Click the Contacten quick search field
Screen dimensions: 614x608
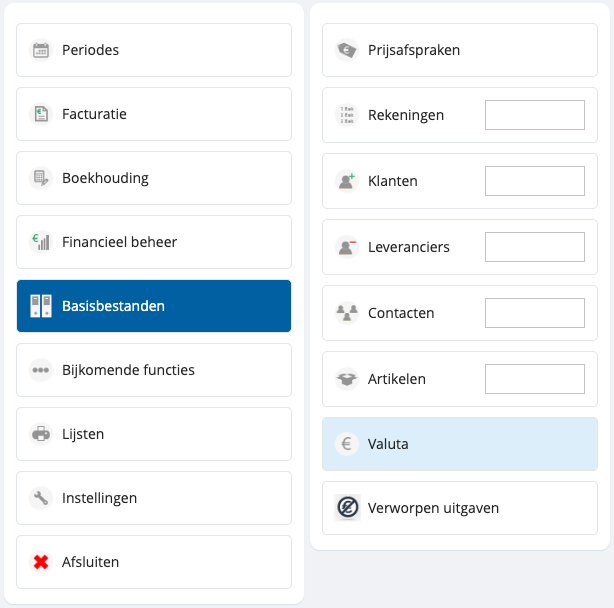pos(535,313)
